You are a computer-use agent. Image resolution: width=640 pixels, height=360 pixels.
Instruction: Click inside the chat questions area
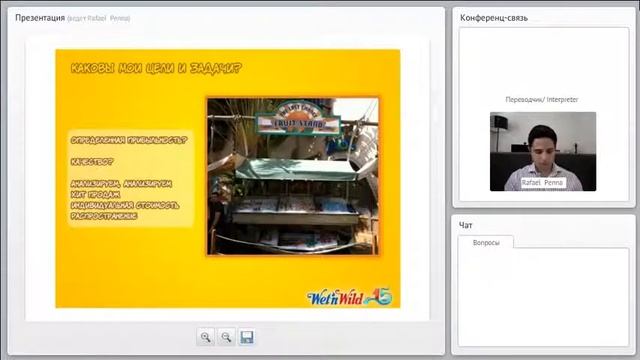click(543, 297)
